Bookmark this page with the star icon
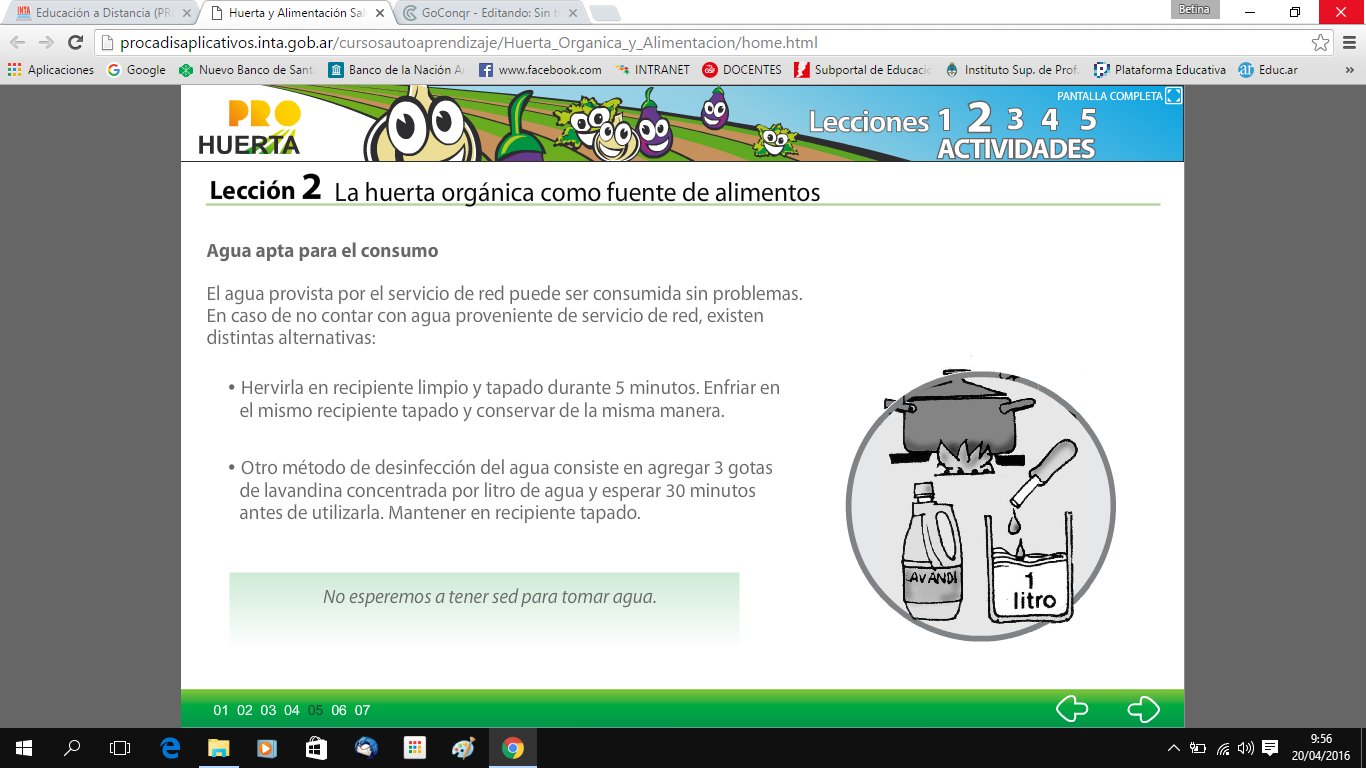The height and width of the screenshot is (768, 1366). click(1321, 43)
